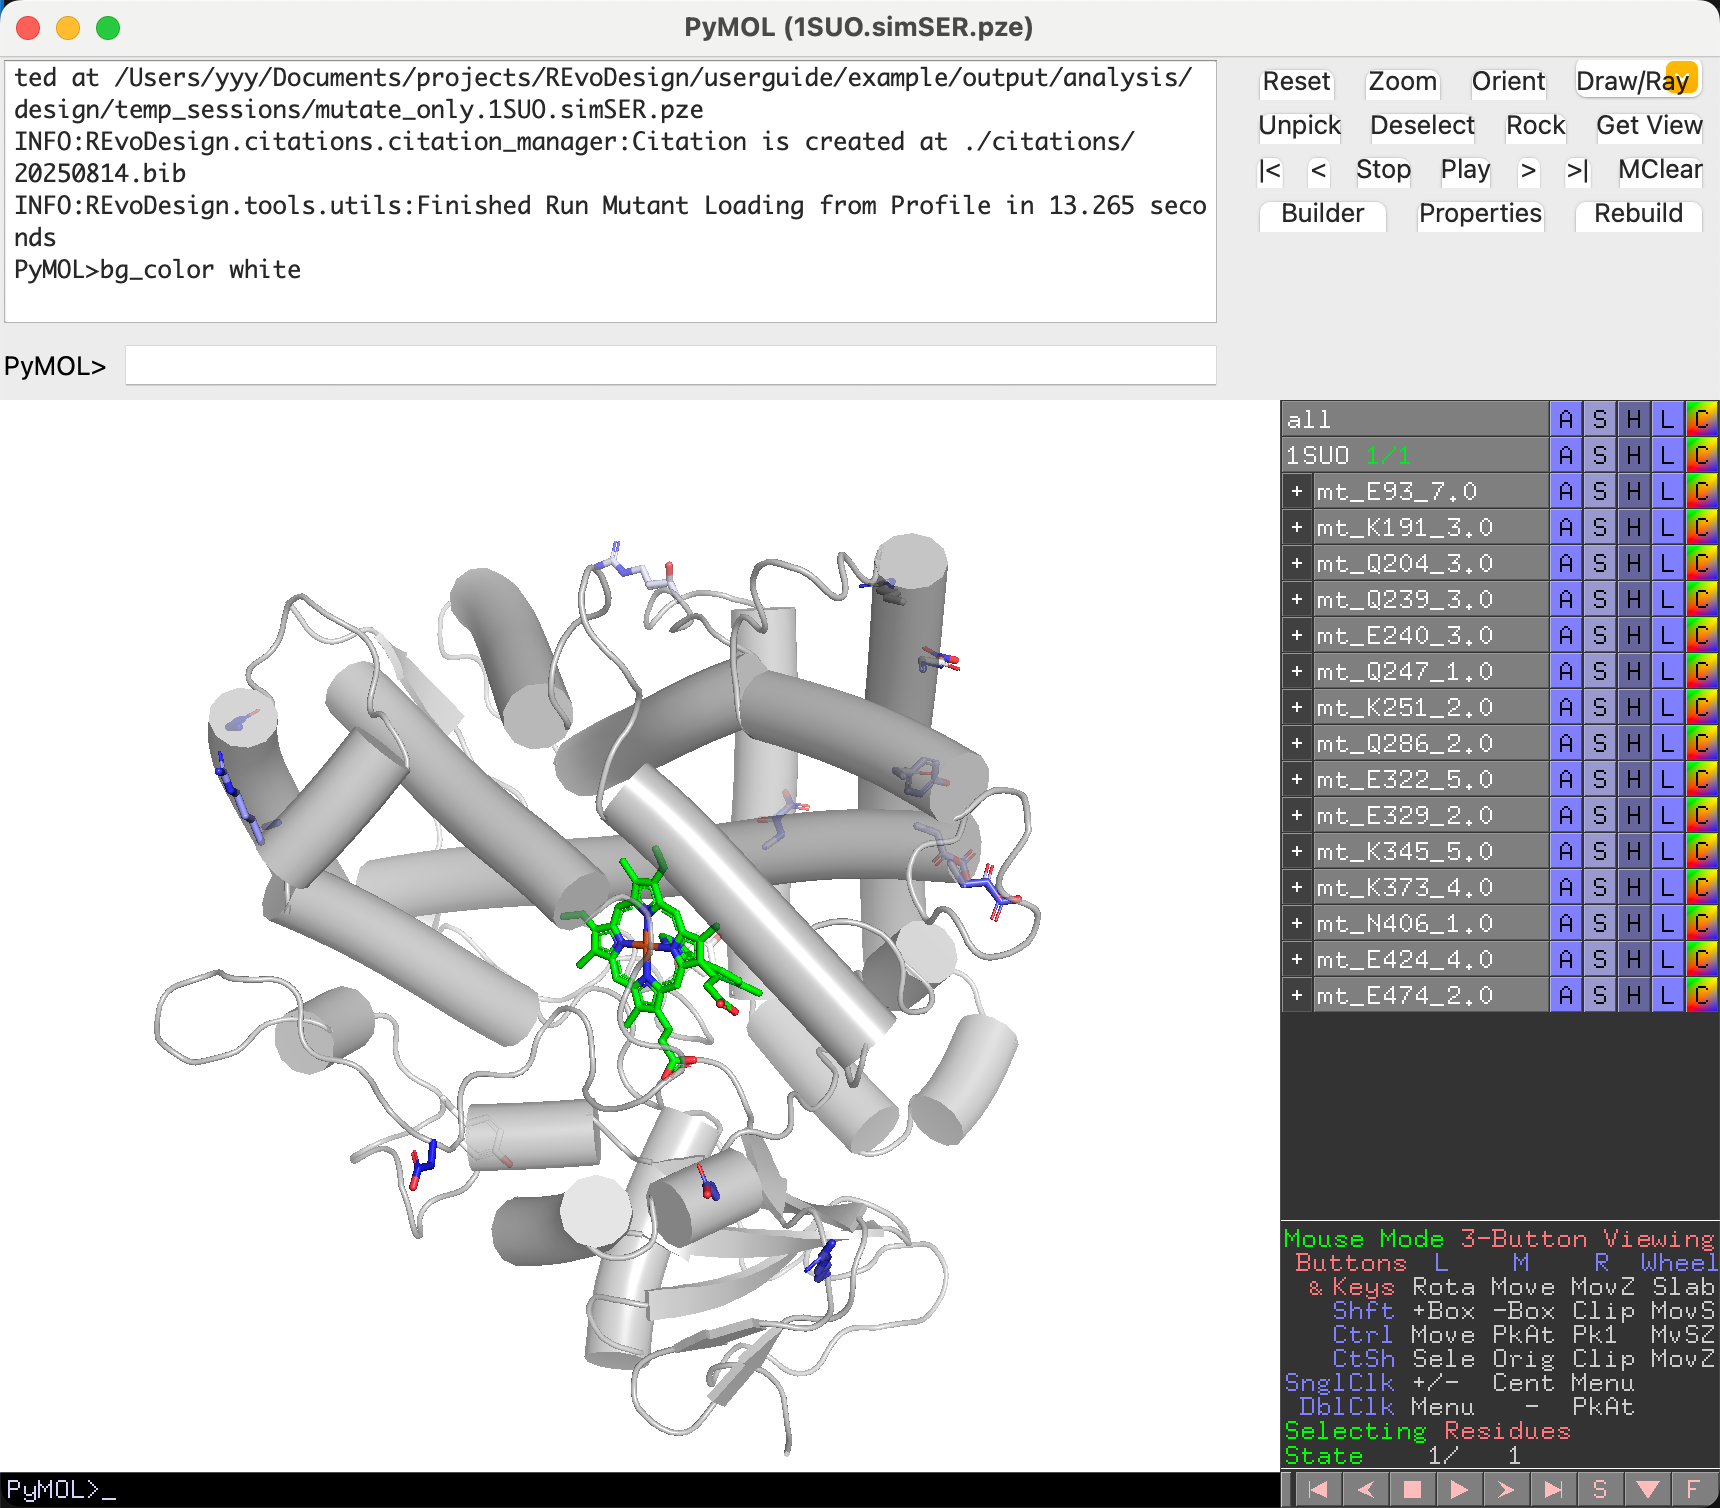Expand group mt_K373_4.0 with plus

1297,887
